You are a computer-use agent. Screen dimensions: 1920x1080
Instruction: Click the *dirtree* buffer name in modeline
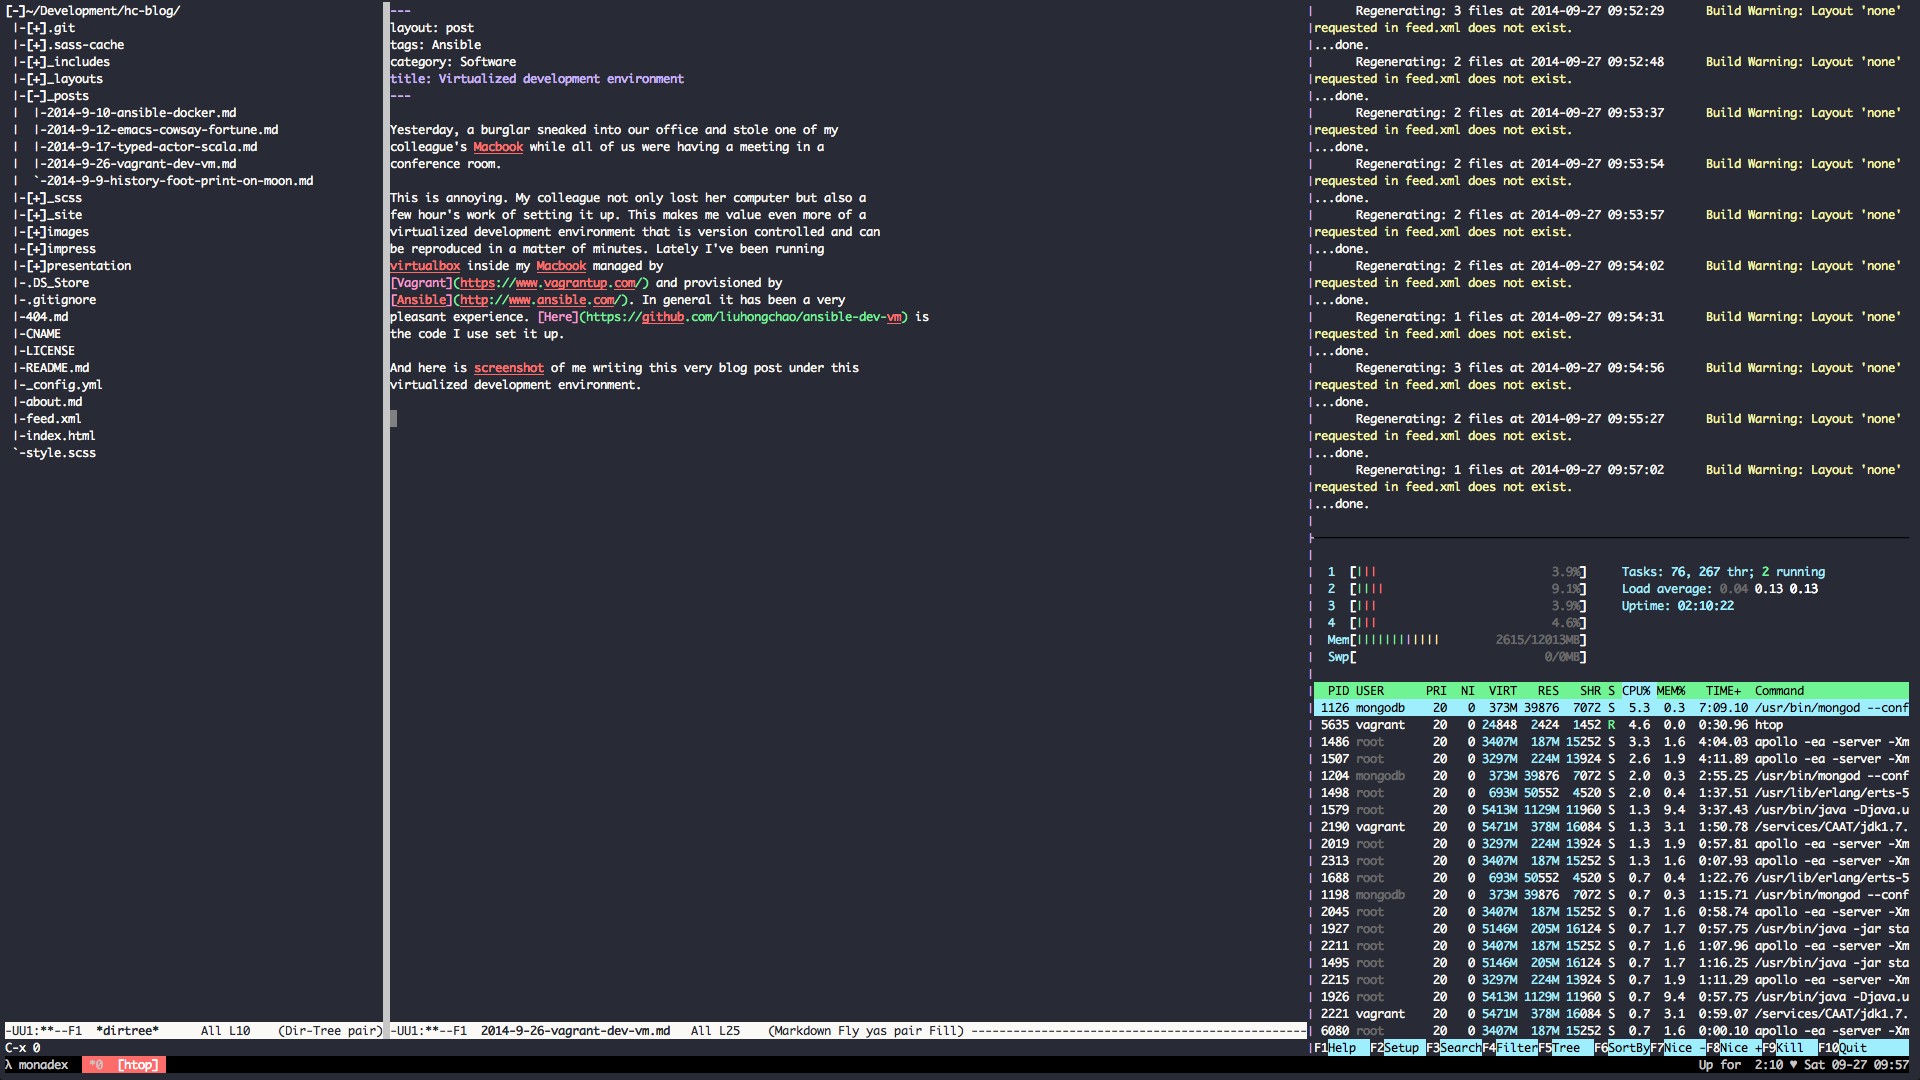127,1031
